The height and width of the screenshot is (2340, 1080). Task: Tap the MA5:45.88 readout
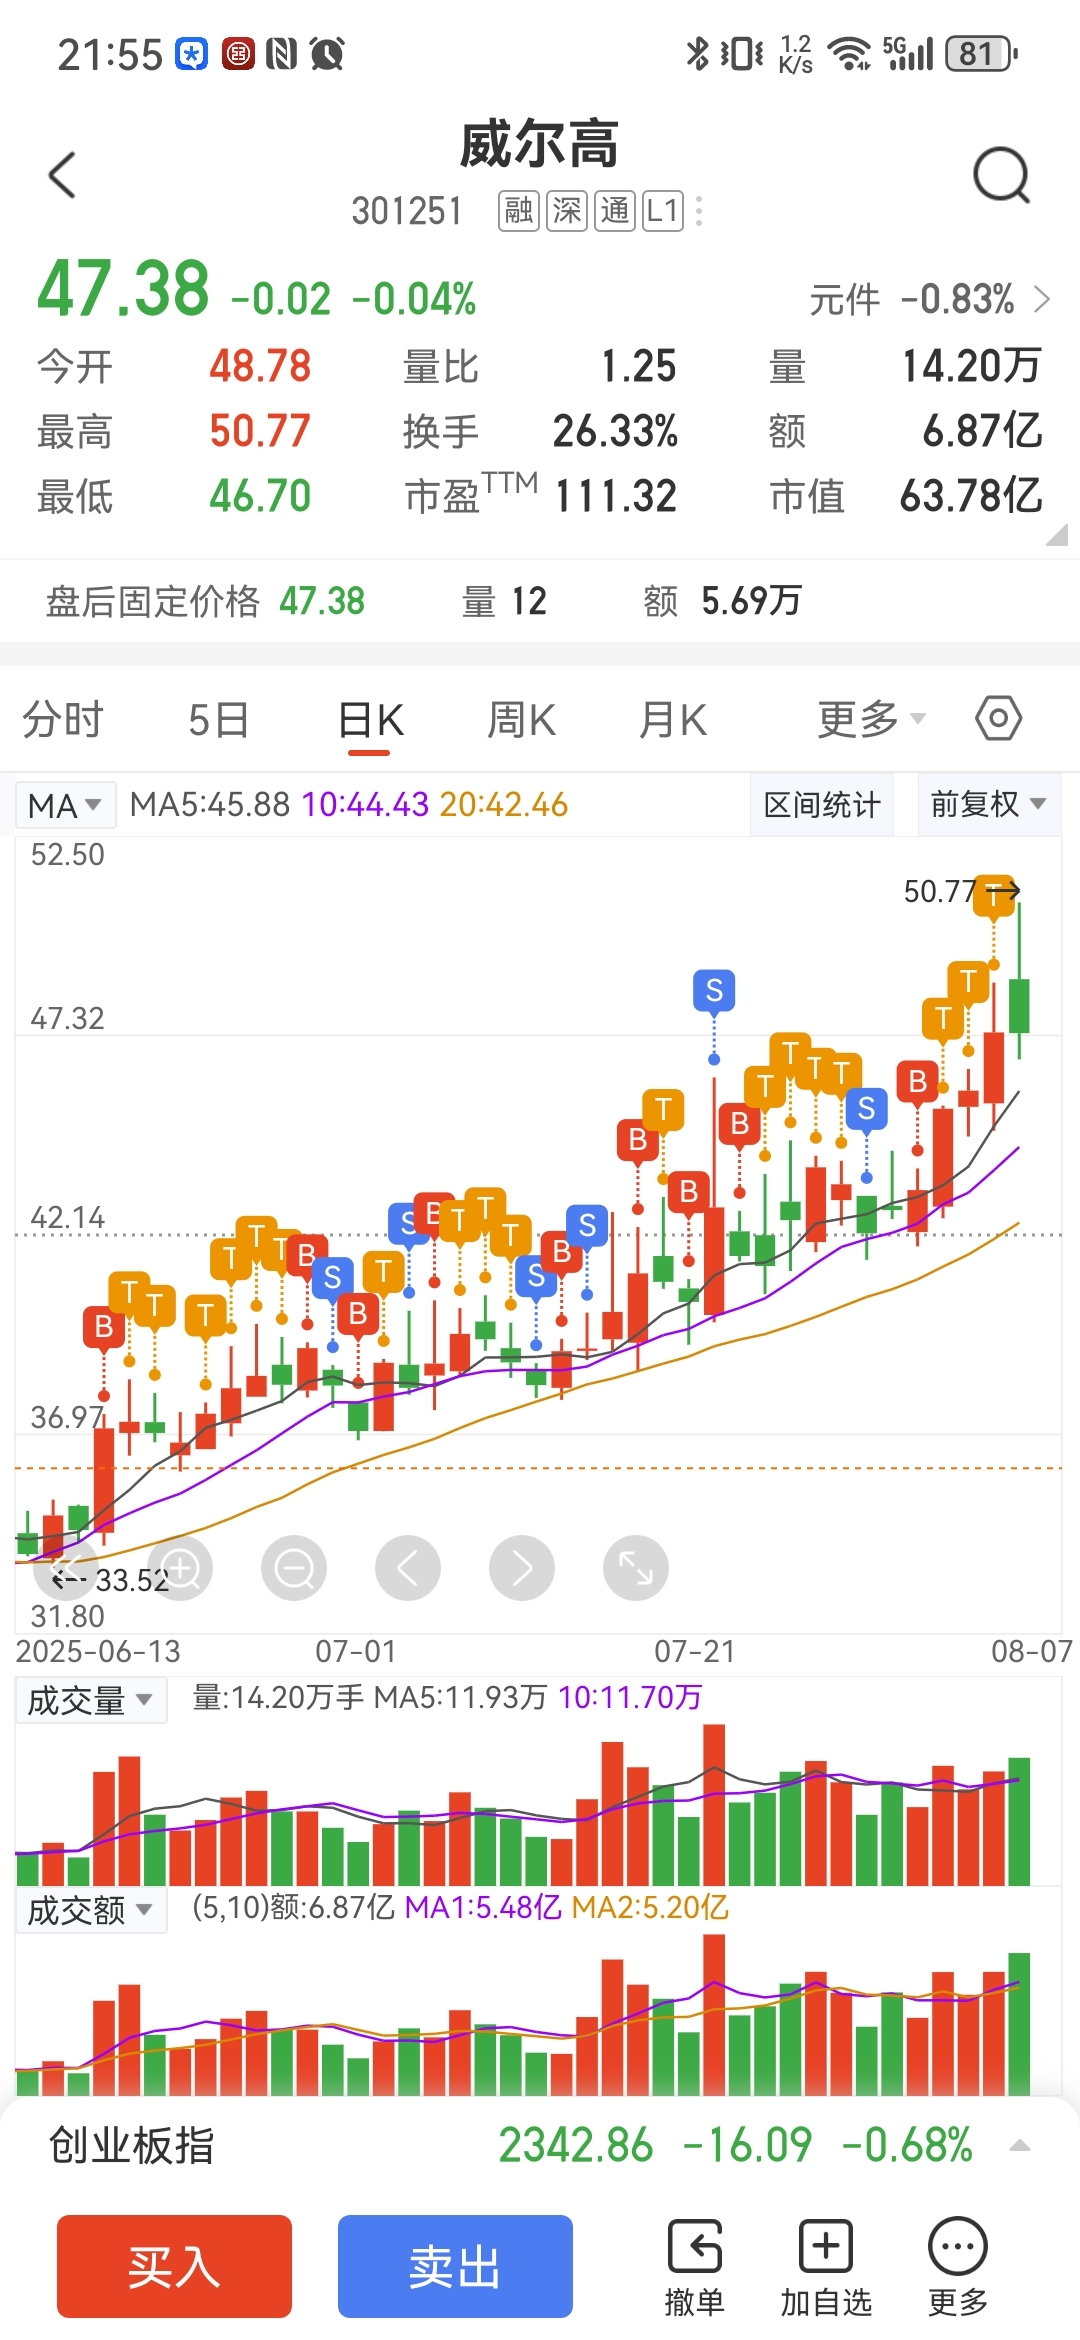[x=210, y=805]
